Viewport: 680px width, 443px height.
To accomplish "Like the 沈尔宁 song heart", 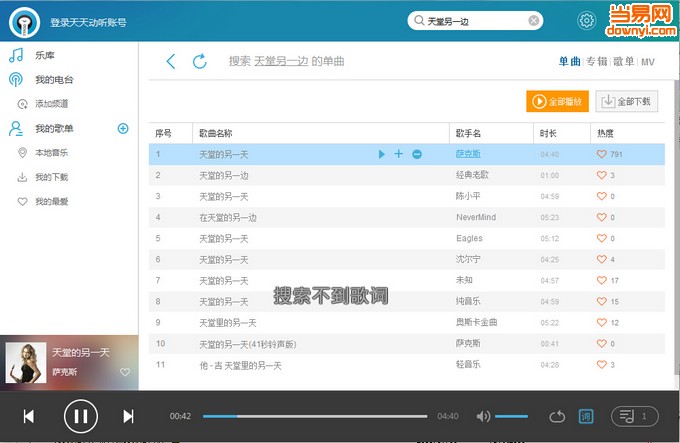I will (x=602, y=259).
